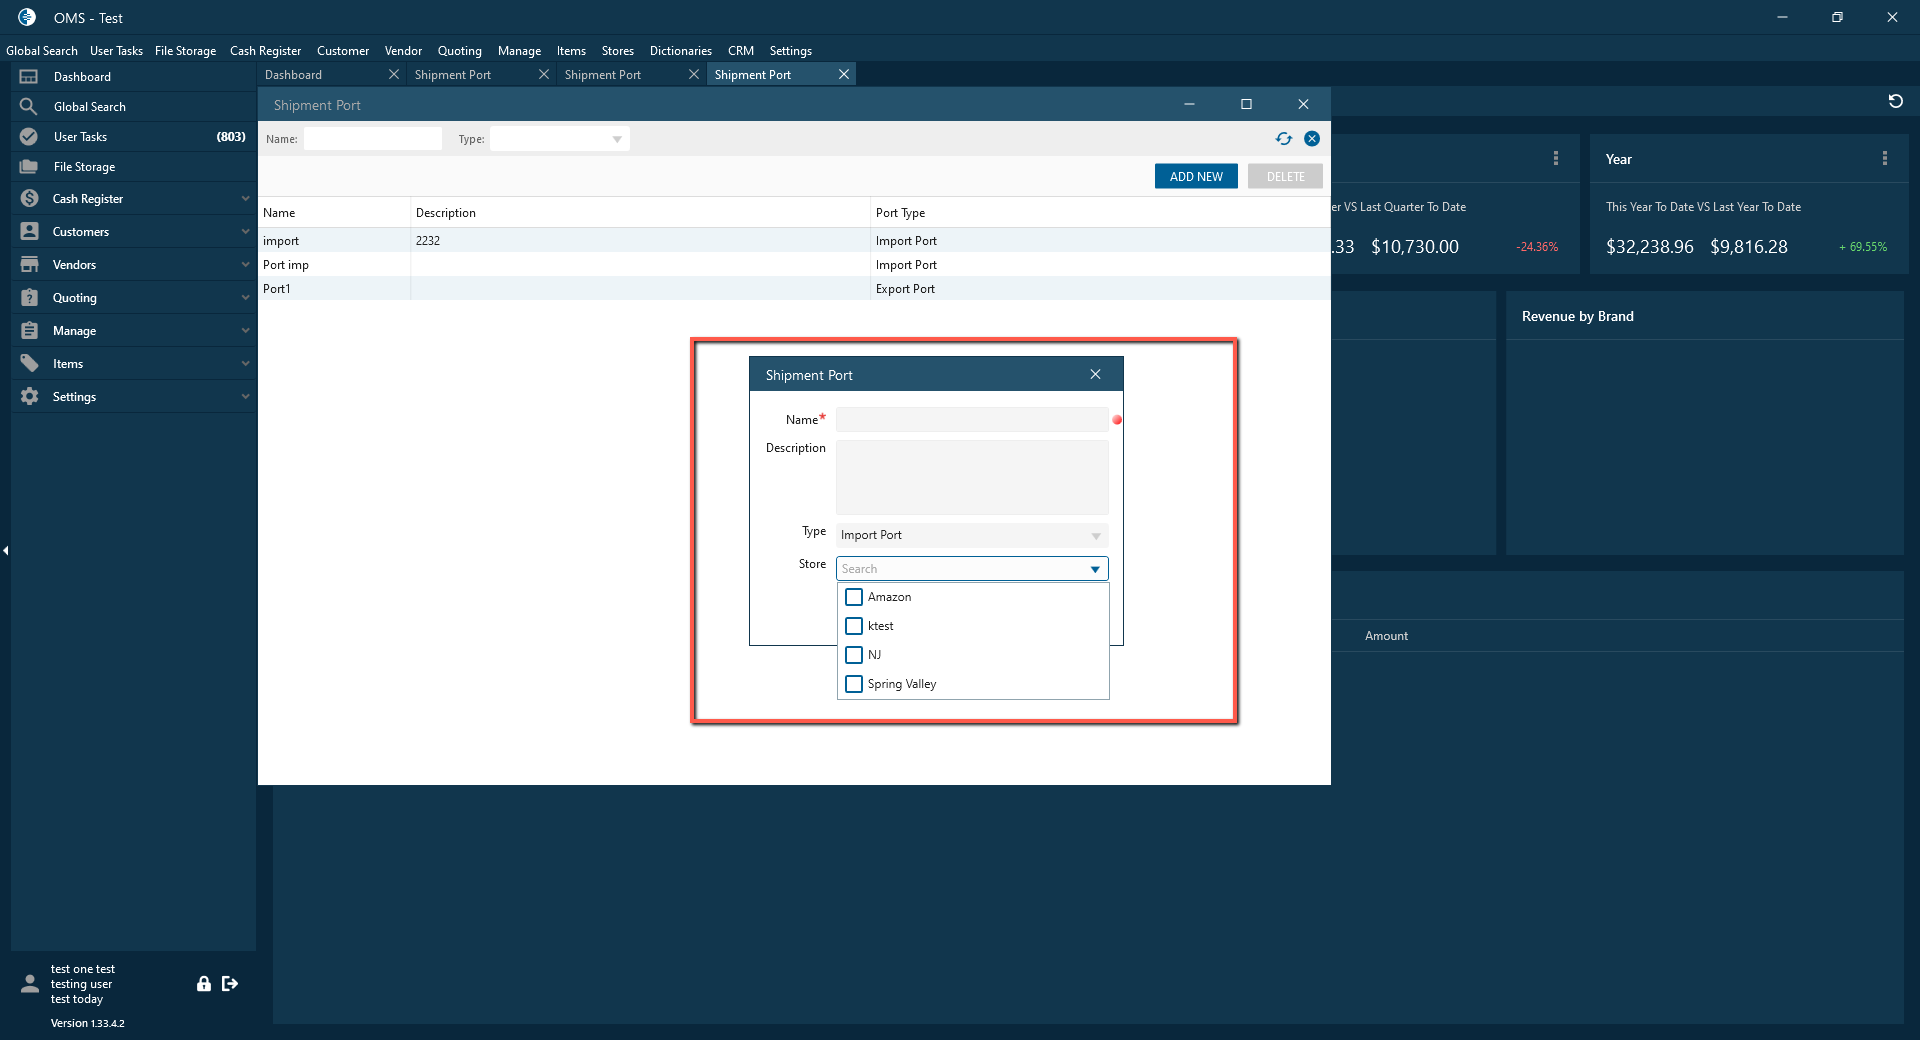This screenshot has width=1920, height=1040.
Task: Collapse the Store dropdown arrow
Action: [x=1095, y=569]
